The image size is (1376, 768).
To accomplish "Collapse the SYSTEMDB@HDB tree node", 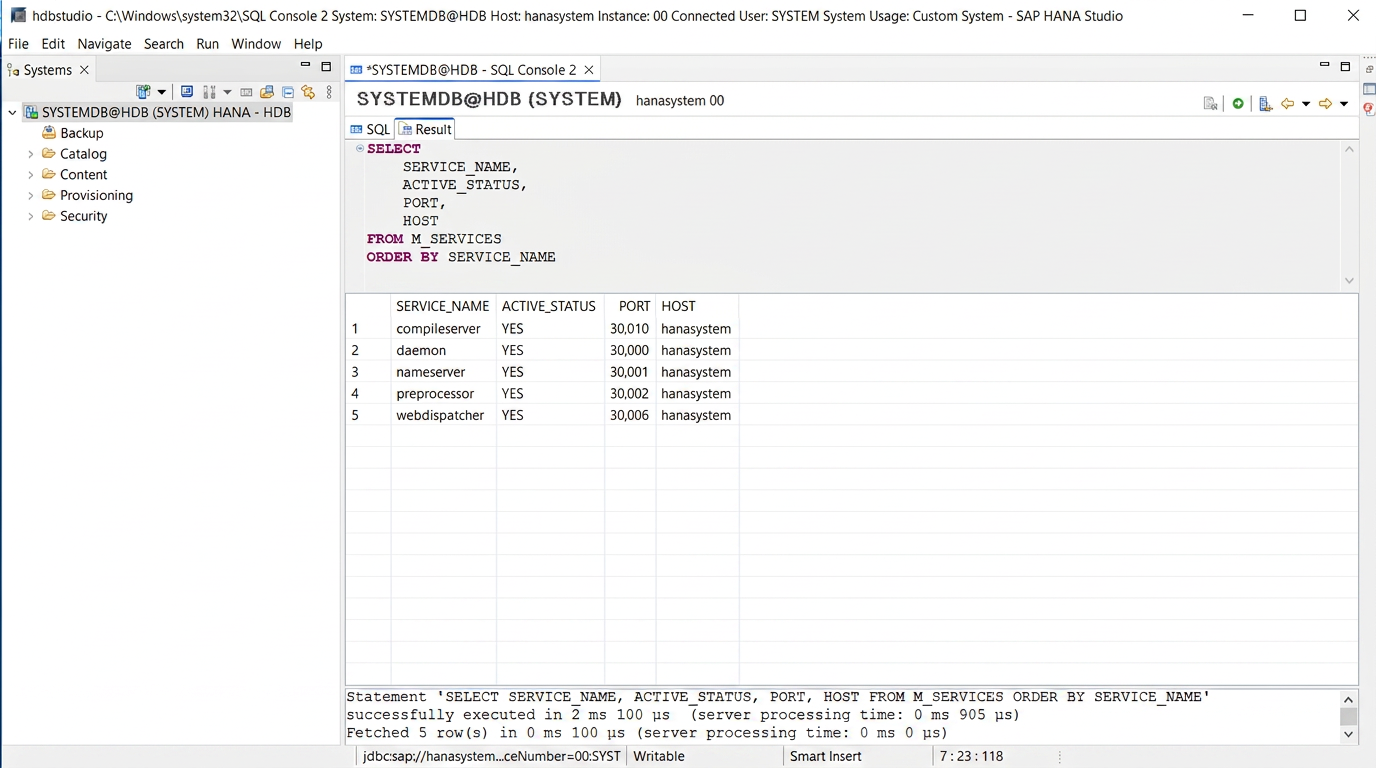I will tap(12, 112).
